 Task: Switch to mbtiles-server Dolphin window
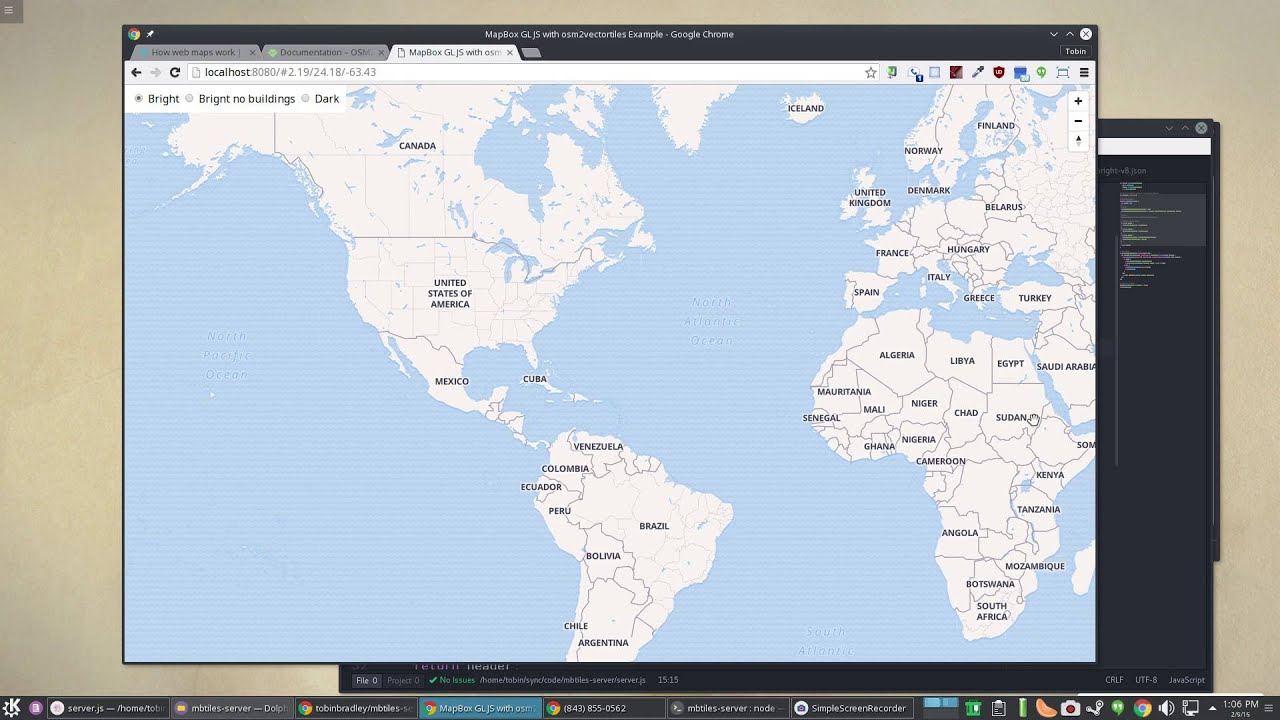231,708
